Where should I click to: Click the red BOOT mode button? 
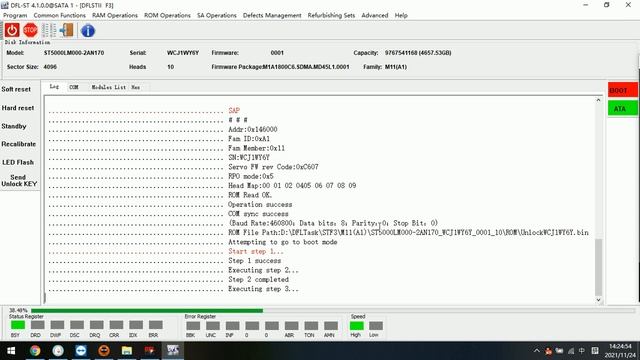click(x=622, y=90)
